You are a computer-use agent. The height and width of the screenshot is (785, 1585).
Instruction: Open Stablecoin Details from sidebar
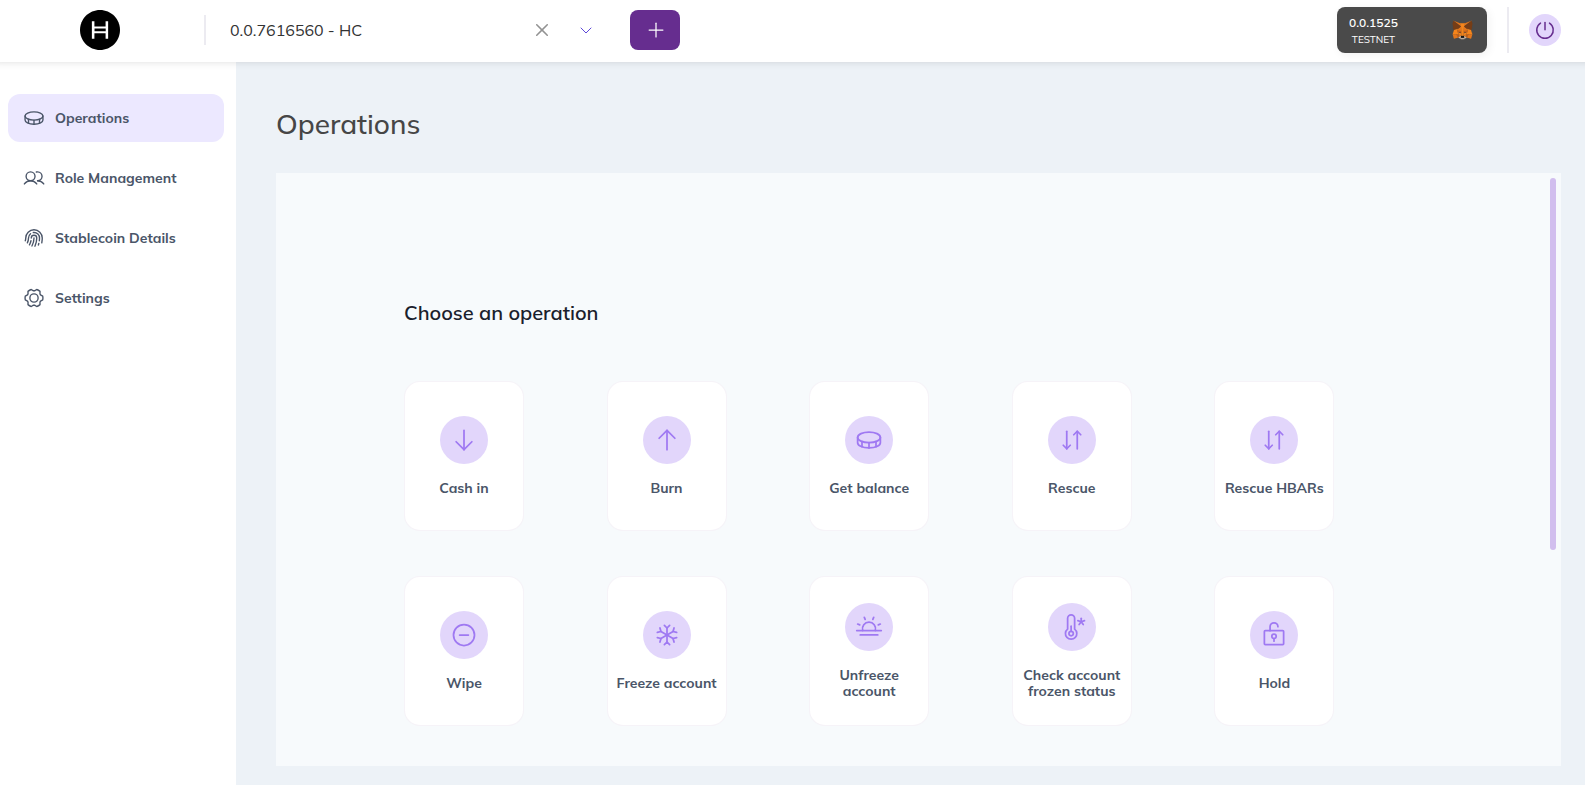tap(116, 238)
